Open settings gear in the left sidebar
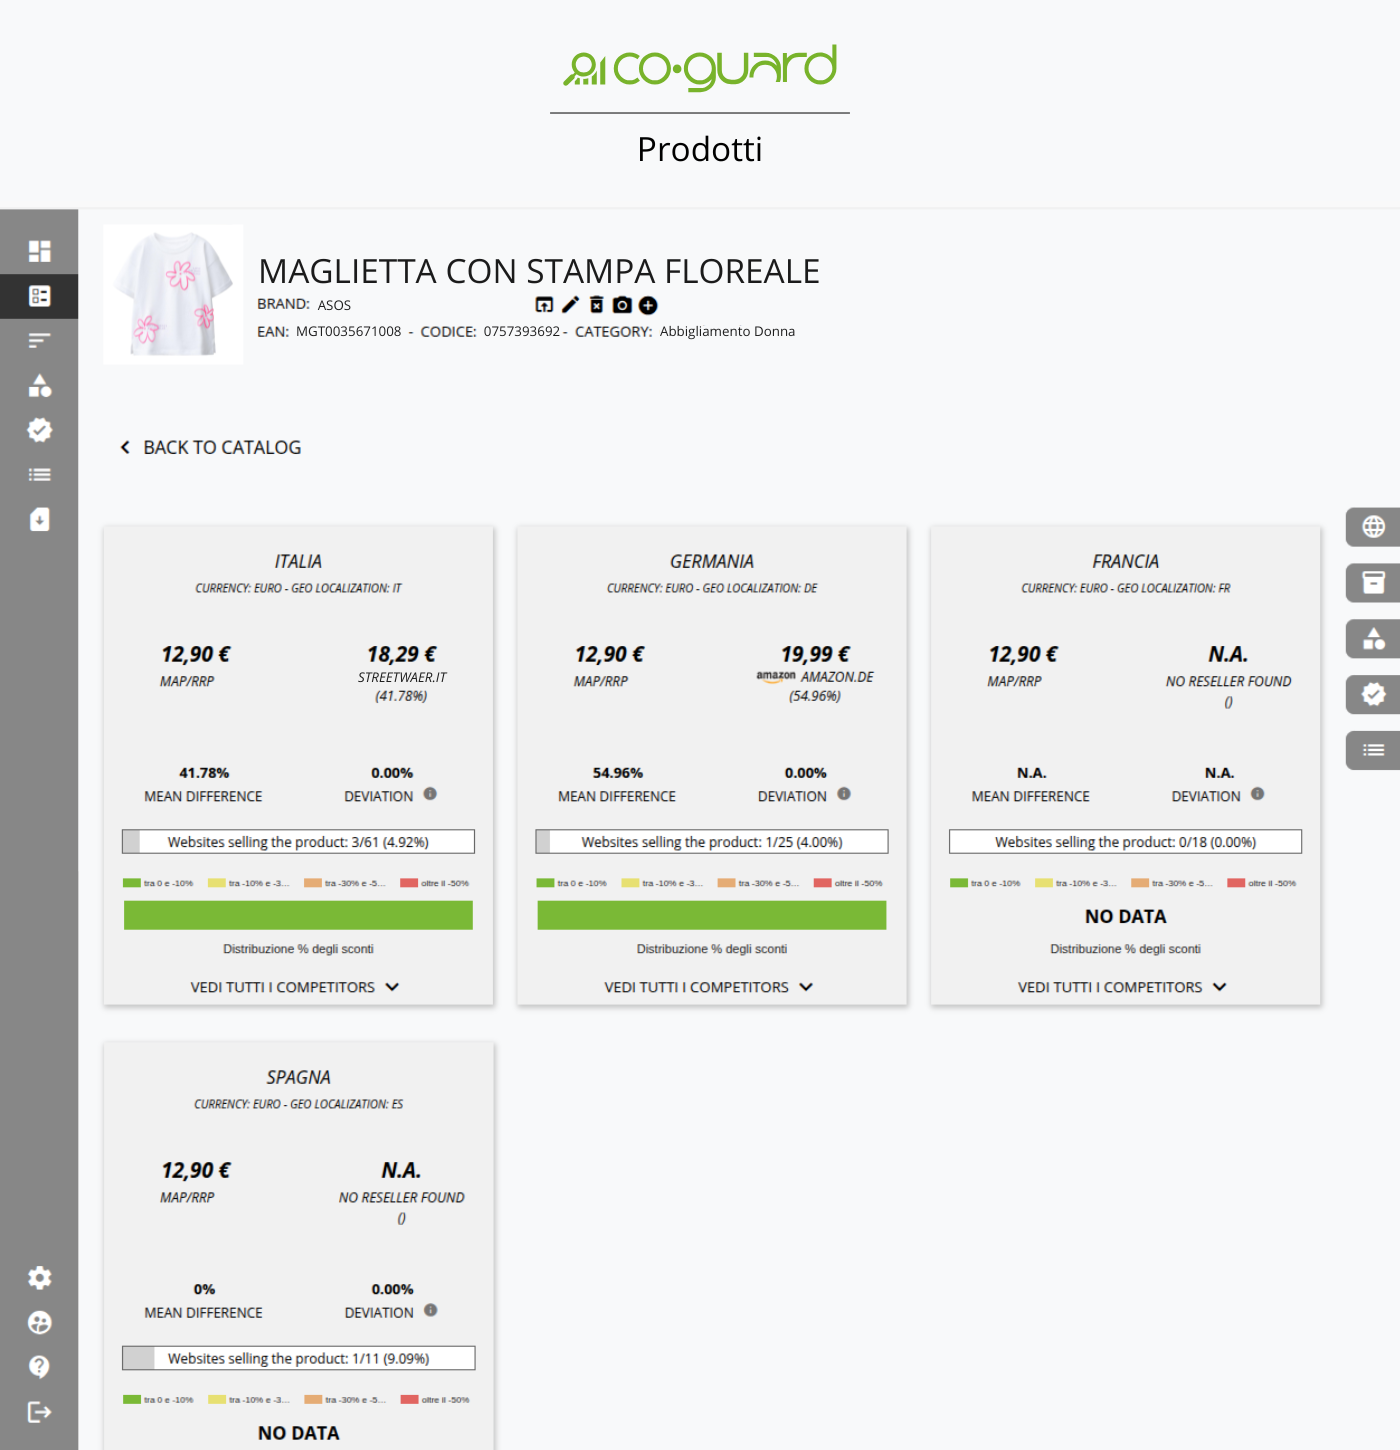Image resolution: width=1400 pixels, height=1450 pixels. (39, 1278)
